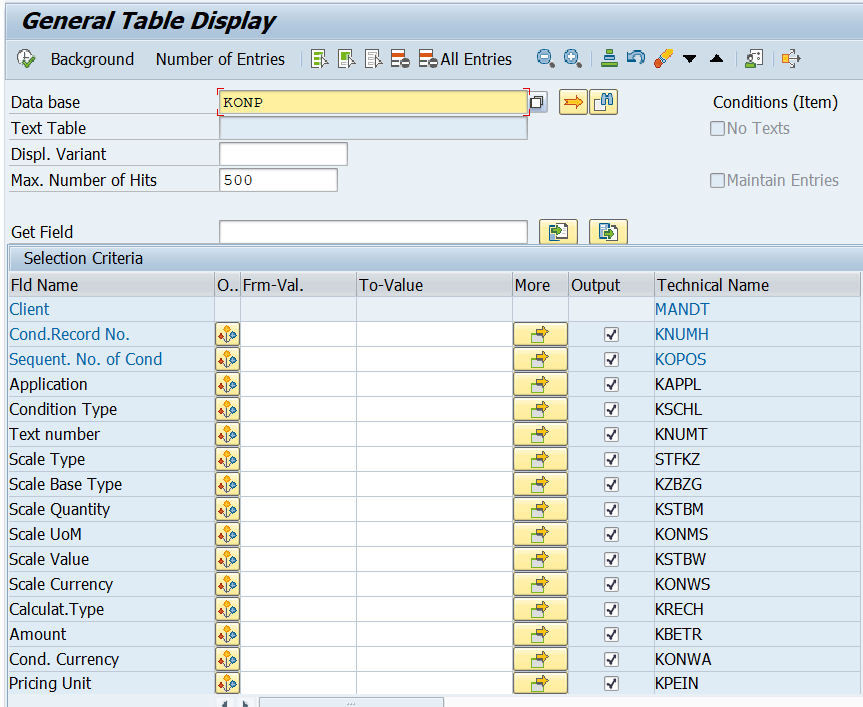Uncheck Output checkbox for Scale UoM row
Viewport: 863px width, 707px height.
(611, 534)
